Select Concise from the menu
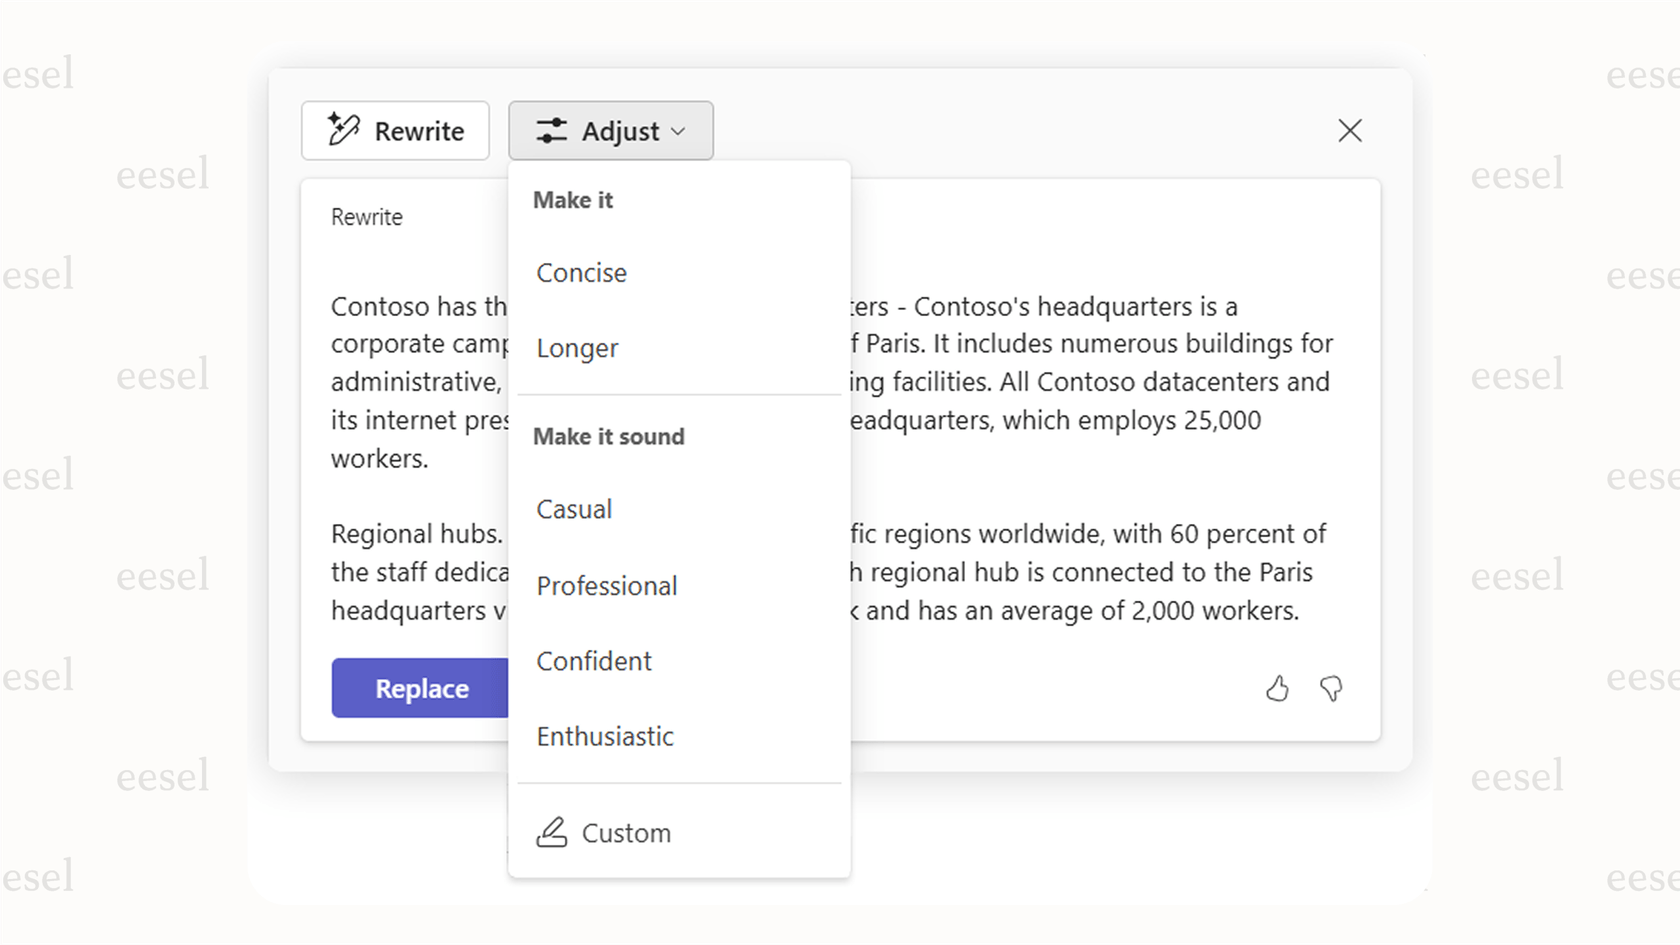Image resolution: width=1680 pixels, height=945 pixels. coord(581,272)
